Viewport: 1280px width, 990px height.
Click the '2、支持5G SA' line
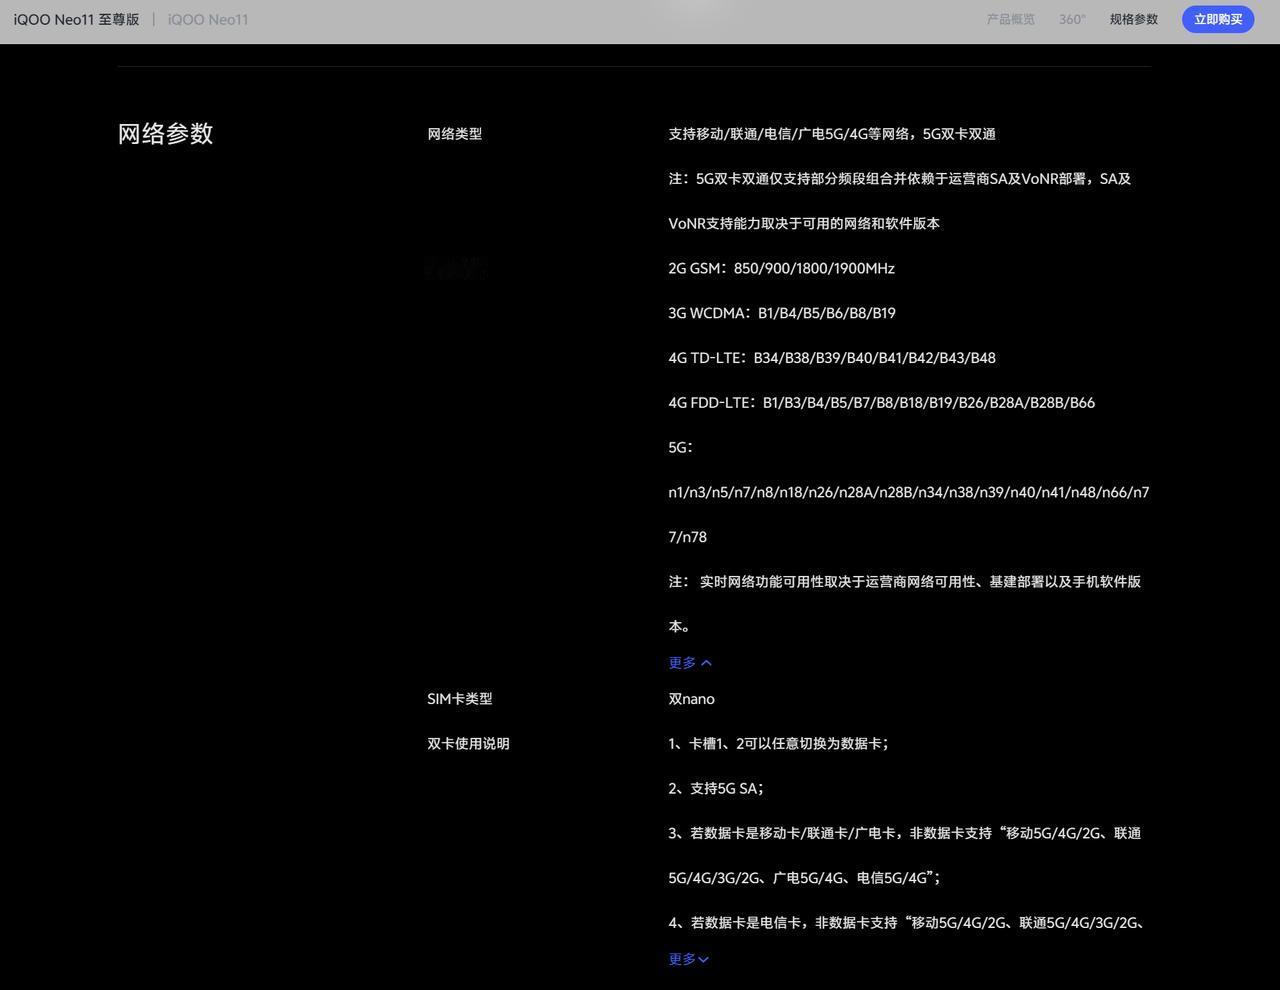716,789
